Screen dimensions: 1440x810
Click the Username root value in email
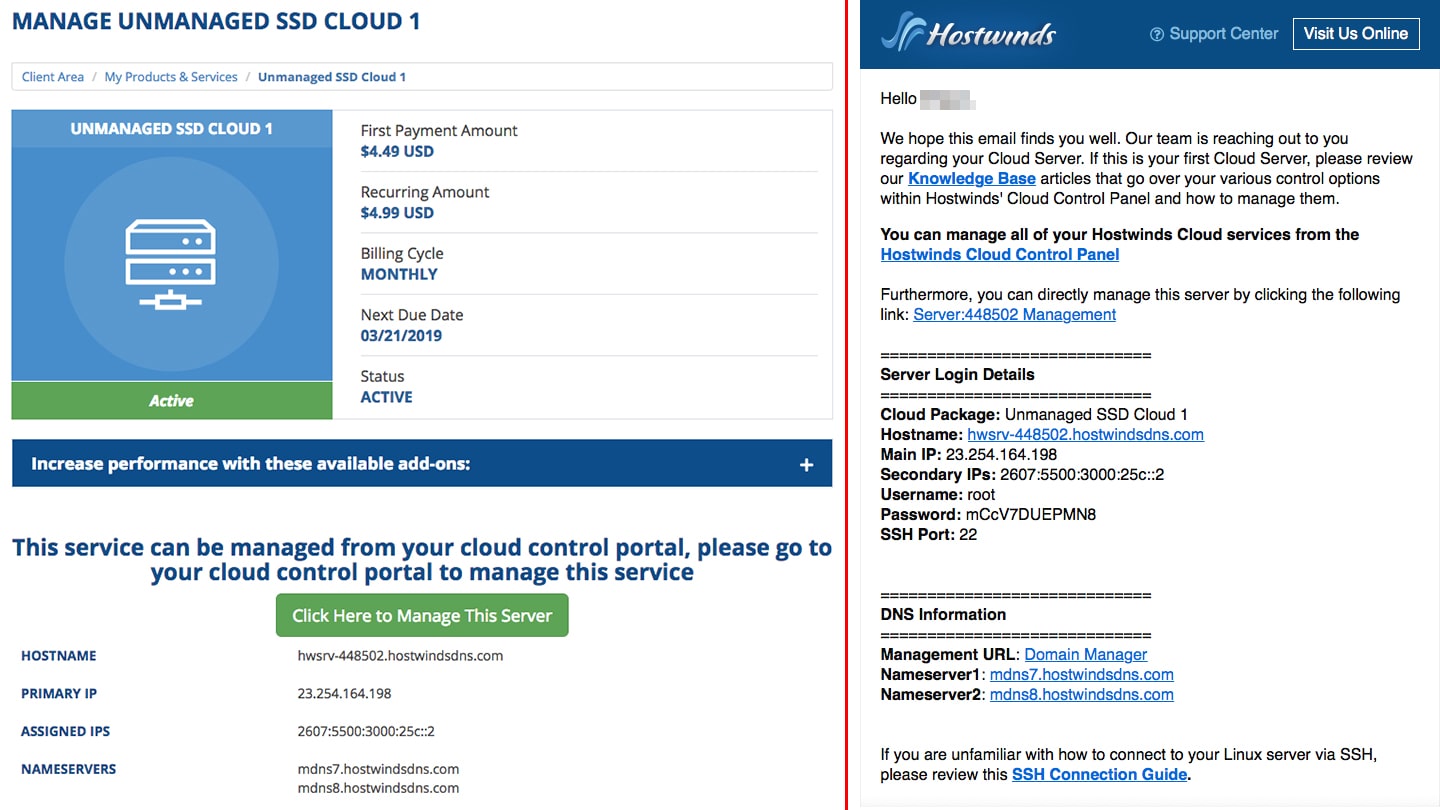[981, 495]
